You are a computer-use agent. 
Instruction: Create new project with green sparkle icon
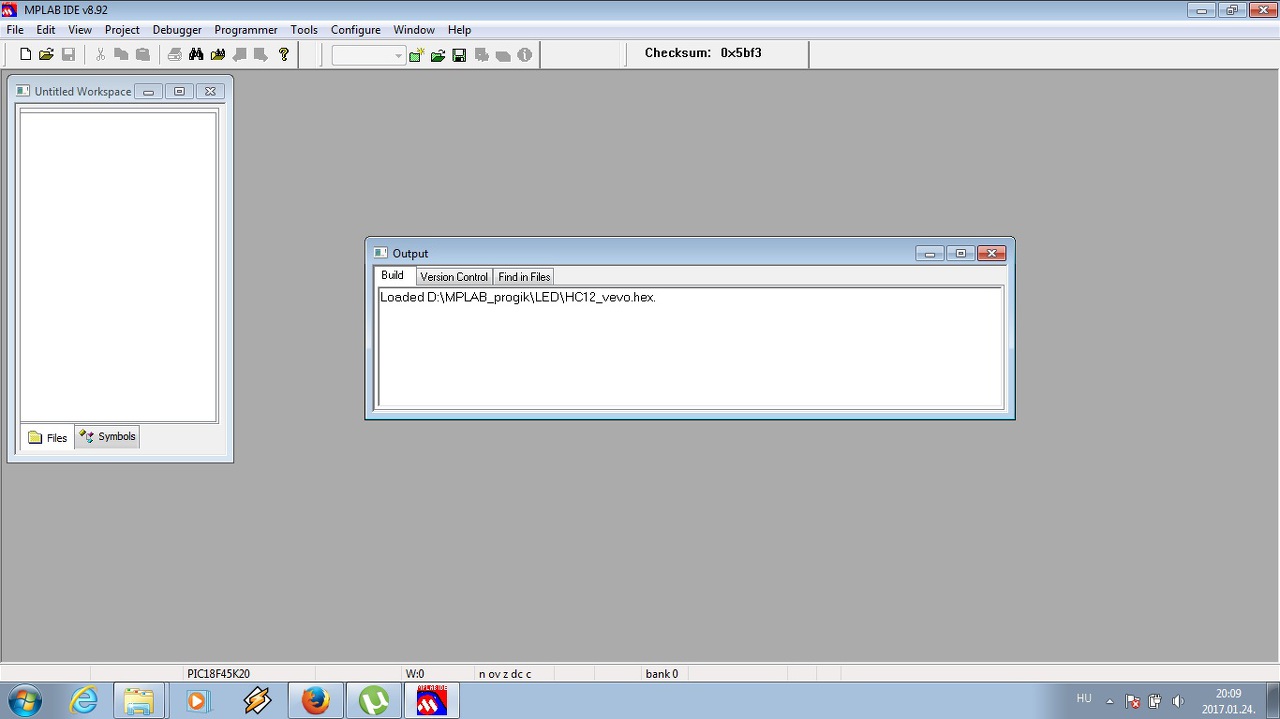pos(416,56)
